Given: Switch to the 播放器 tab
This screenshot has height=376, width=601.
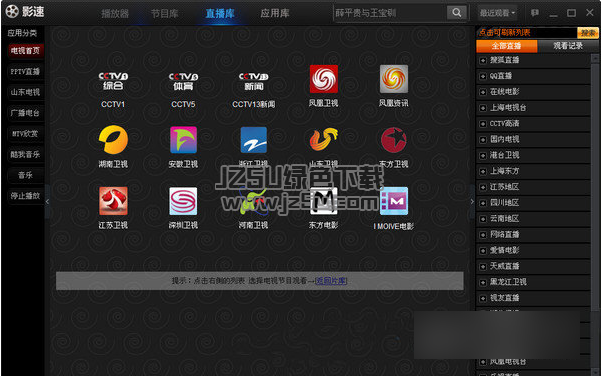Looking at the screenshot, I should tap(115, 14).
